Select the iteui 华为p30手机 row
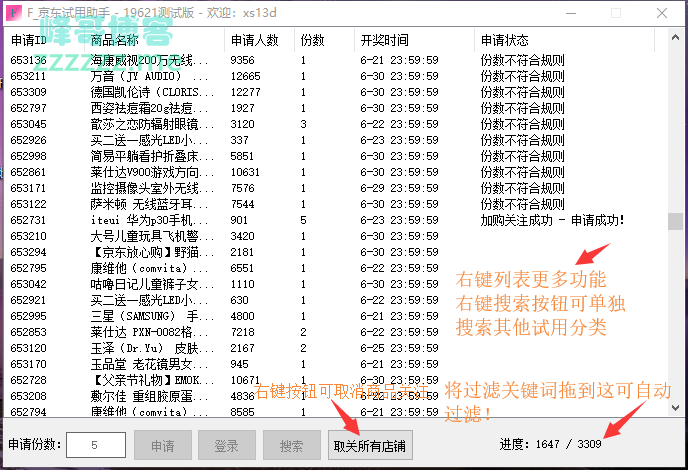 [x=150, y=220]
